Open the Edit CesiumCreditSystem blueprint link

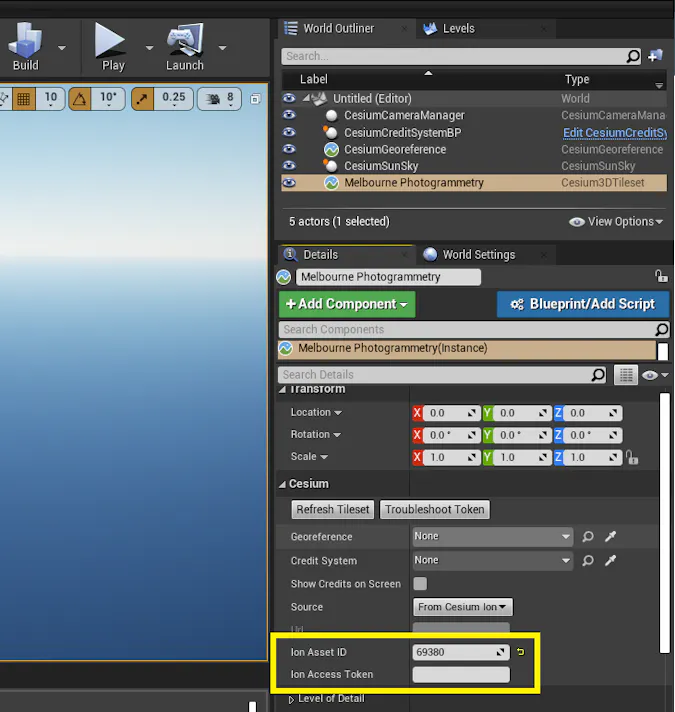point(615,133)
